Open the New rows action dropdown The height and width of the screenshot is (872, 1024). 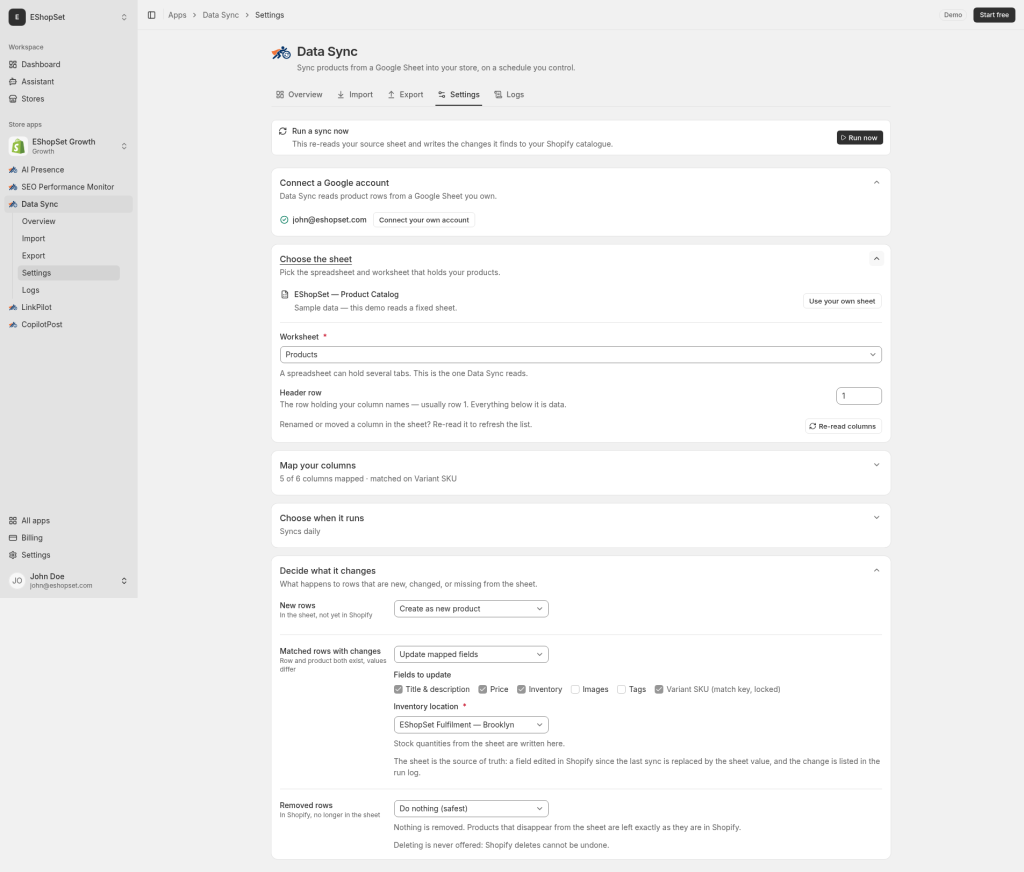[471, 609]
